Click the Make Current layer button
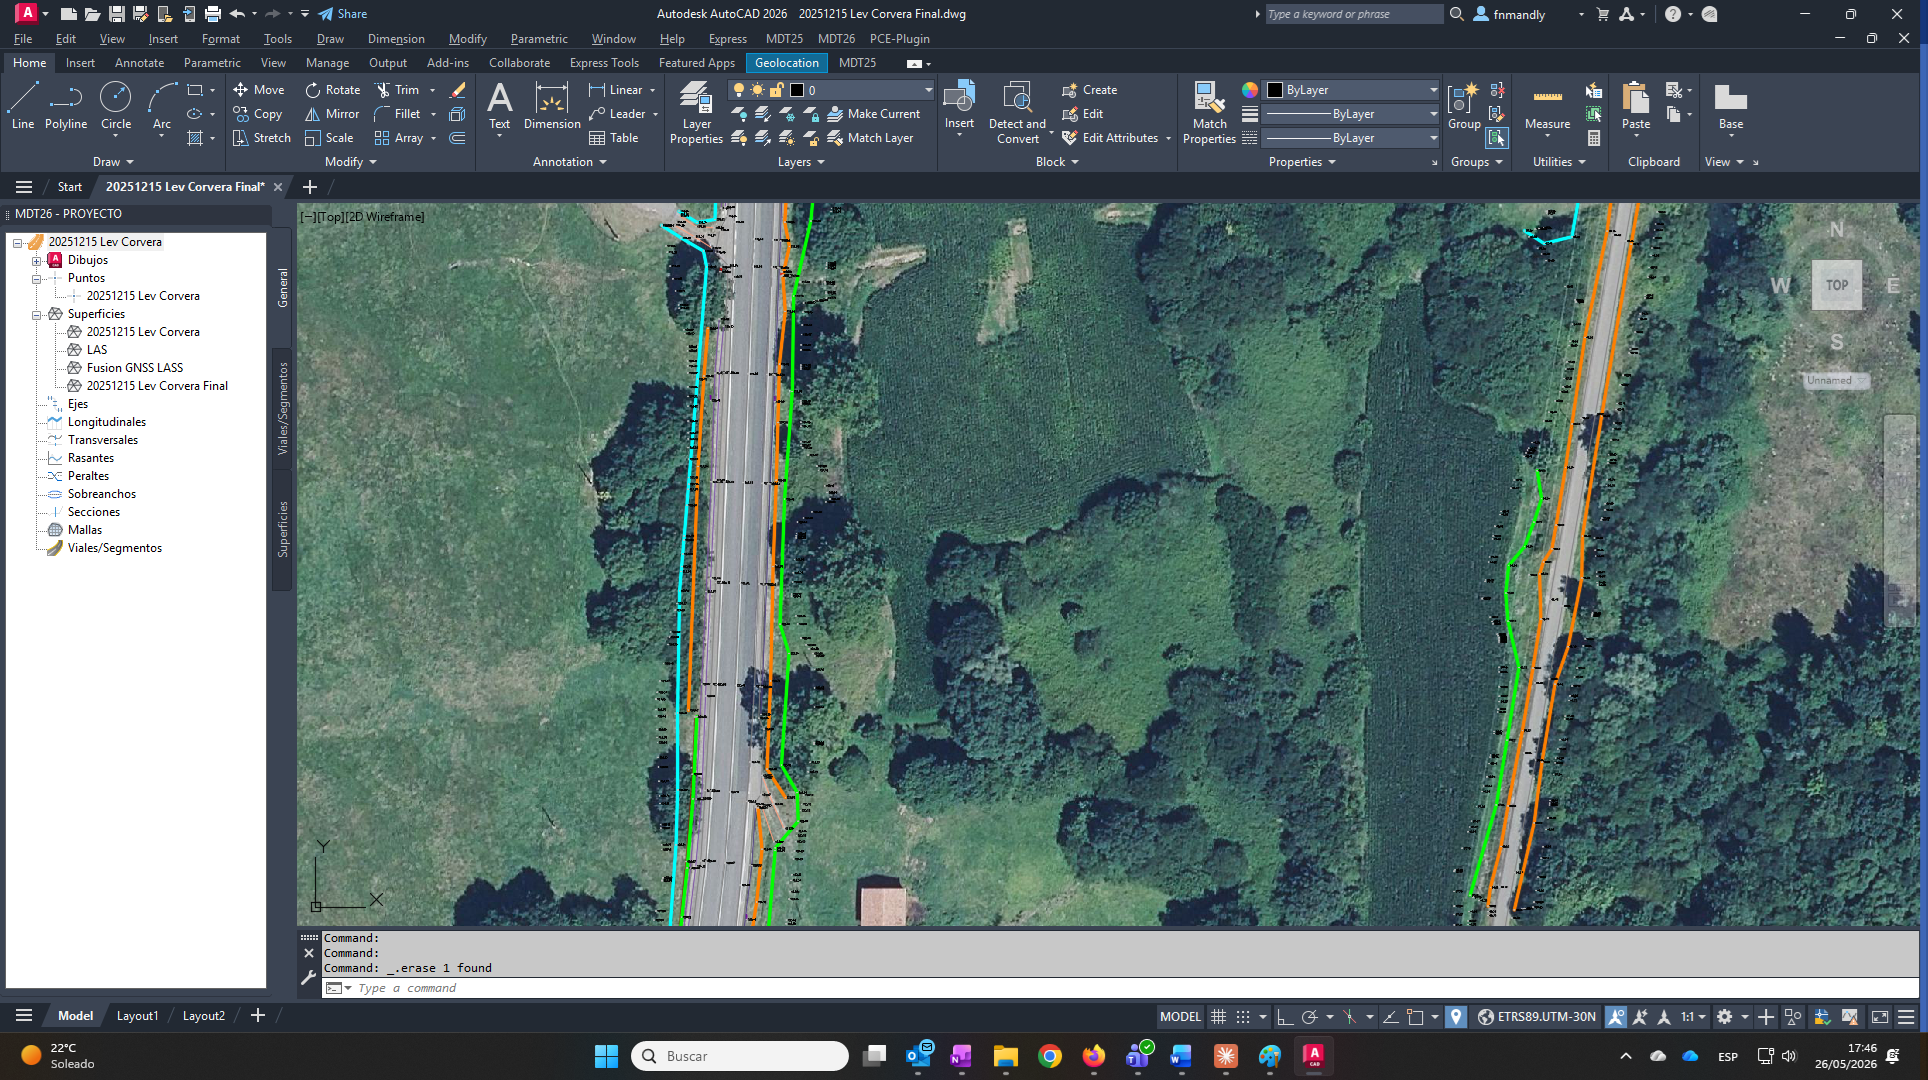This screenshot has height=1080, width=1928. coord(873,114)
